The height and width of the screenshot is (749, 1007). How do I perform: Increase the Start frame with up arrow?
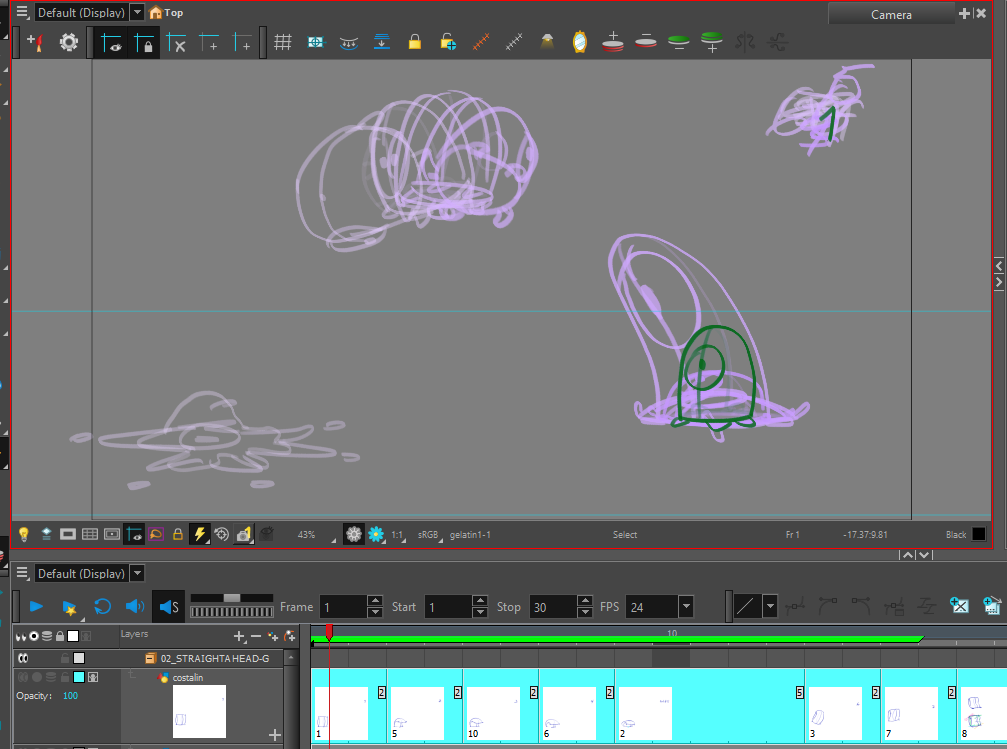[x=480, y=601]
